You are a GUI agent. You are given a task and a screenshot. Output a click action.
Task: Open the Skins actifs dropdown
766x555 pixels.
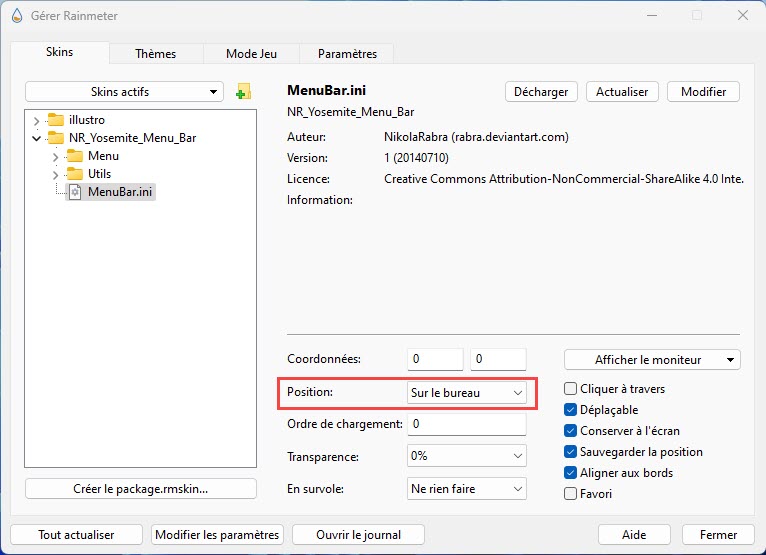pos(124,92)
